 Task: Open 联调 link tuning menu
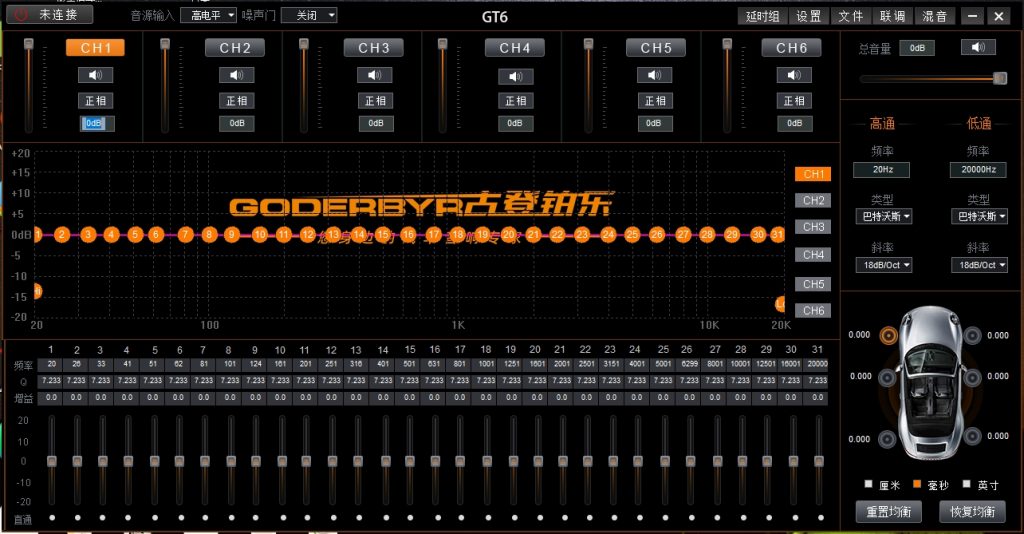click(893, 16)
